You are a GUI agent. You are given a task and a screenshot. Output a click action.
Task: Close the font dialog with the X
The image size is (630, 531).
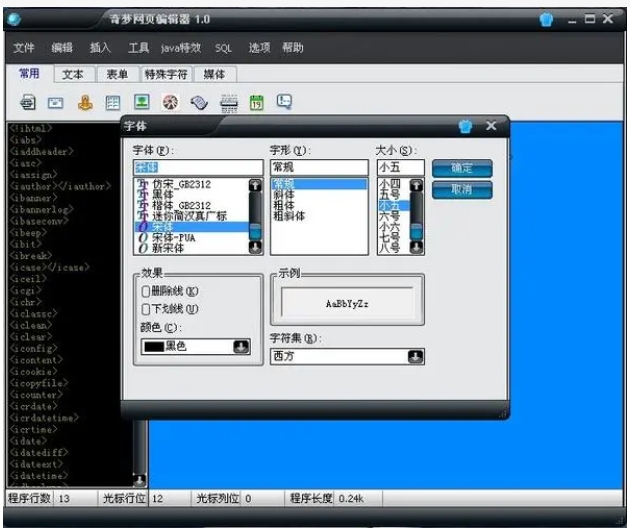491,126
